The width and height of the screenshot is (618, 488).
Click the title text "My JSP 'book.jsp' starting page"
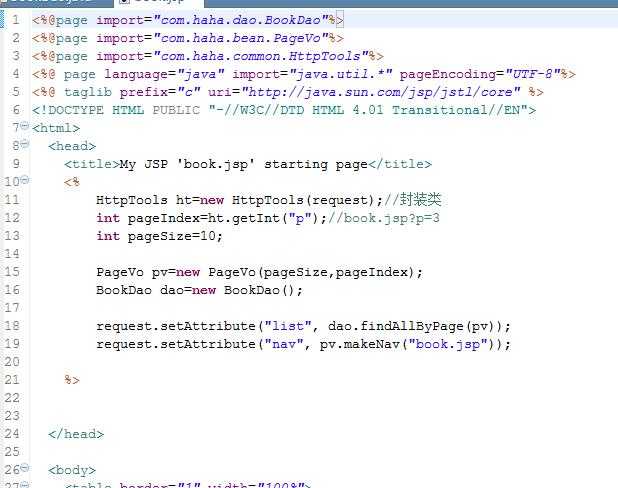pos(244,164)
